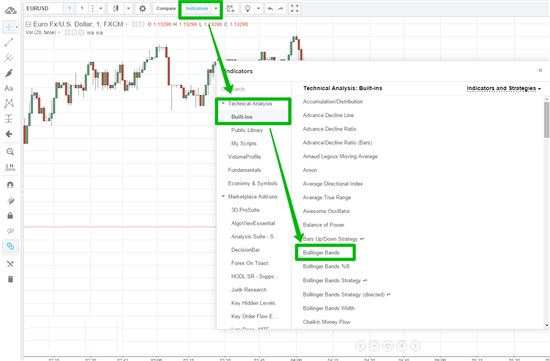The image size is (550, 361).
Task: Enter fullscreen mode from top toolbar
Action: tap(295, 8)
